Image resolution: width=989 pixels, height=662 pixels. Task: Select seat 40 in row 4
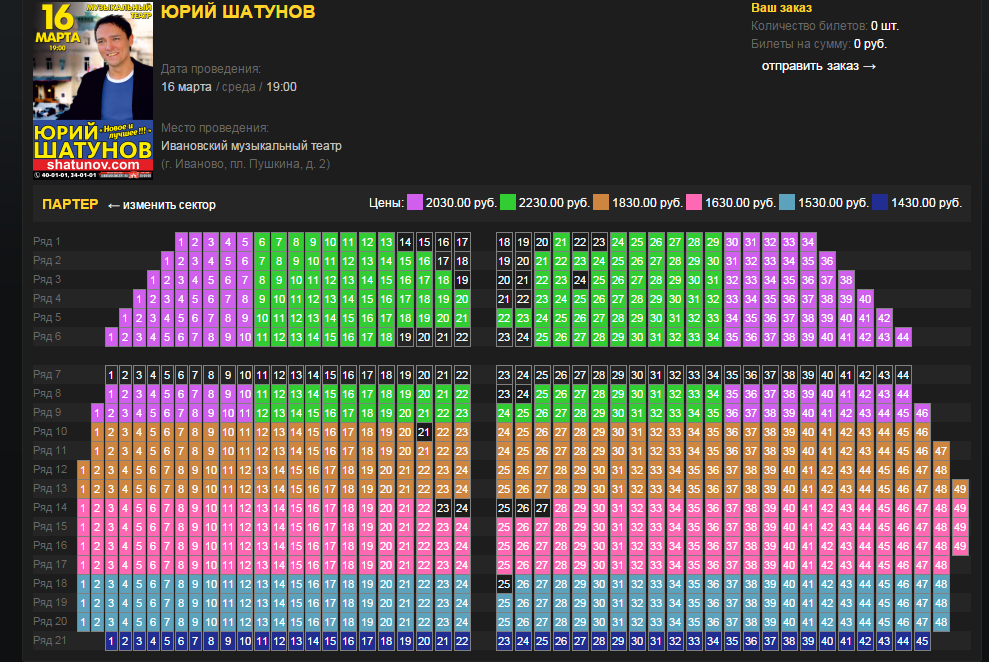865,299
